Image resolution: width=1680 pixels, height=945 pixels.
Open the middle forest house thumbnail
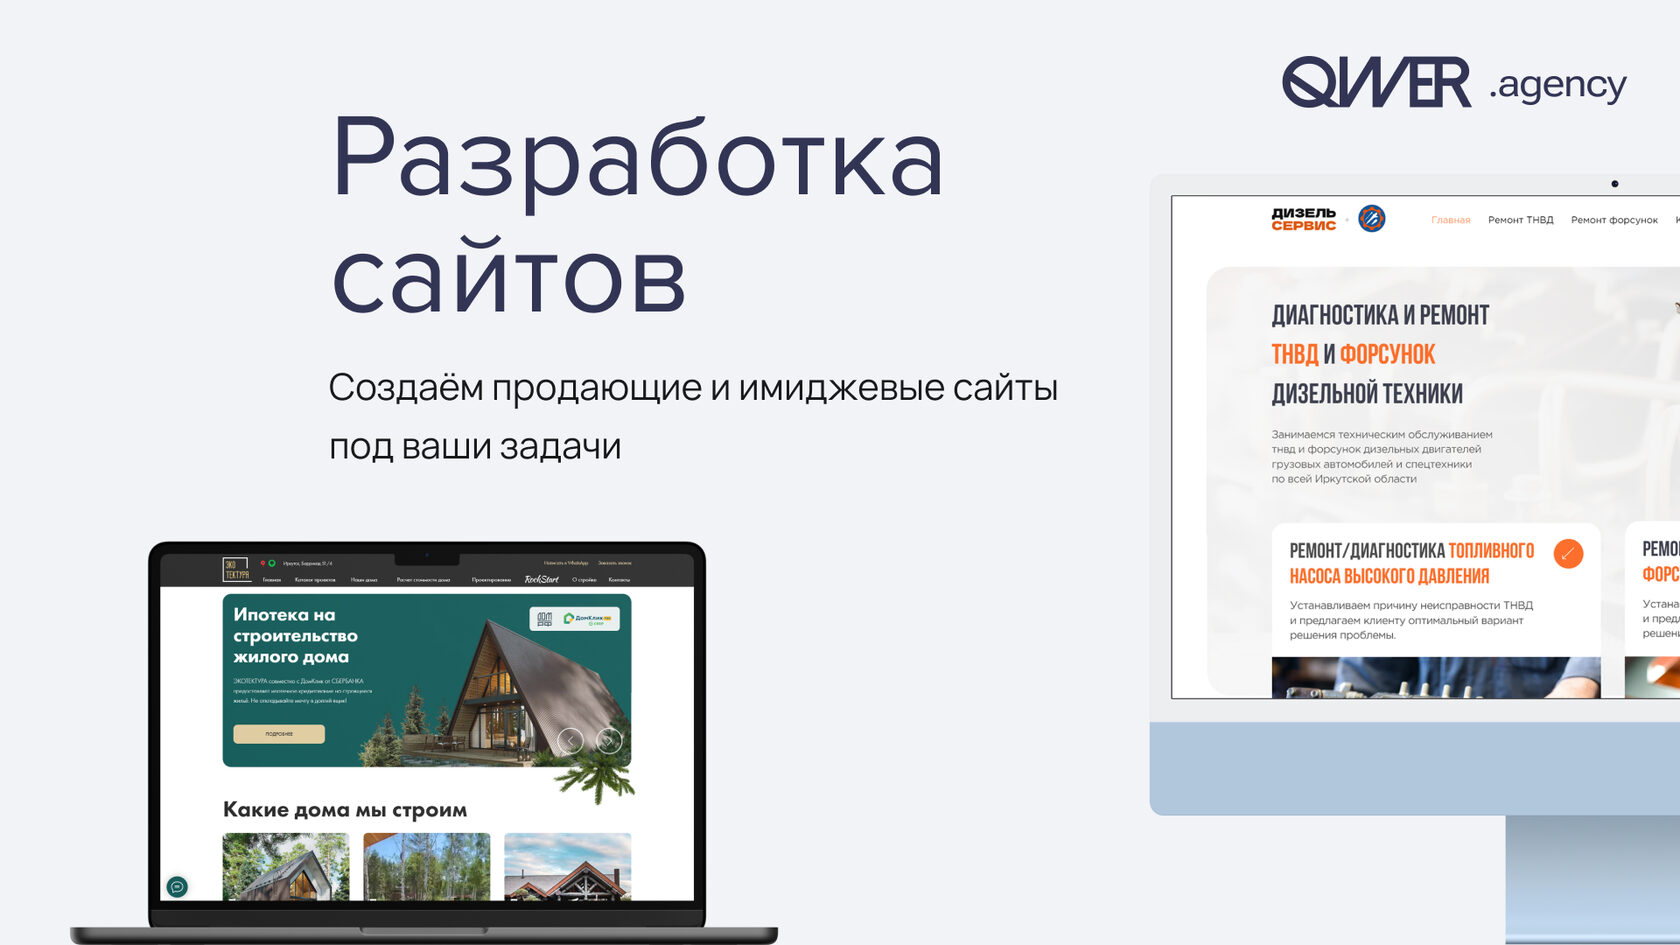point(427,866)
